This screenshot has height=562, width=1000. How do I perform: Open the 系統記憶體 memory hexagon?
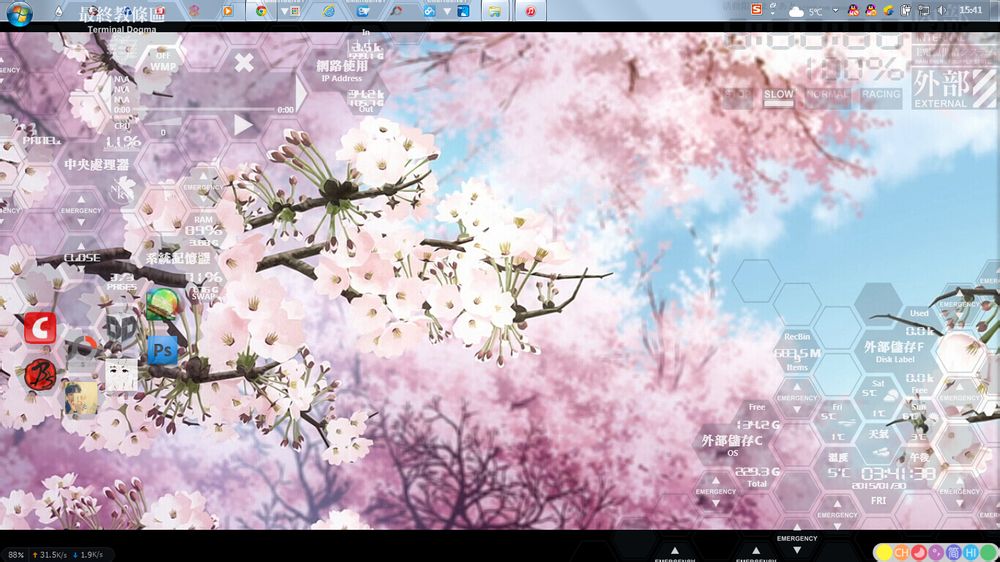[177, 258]
